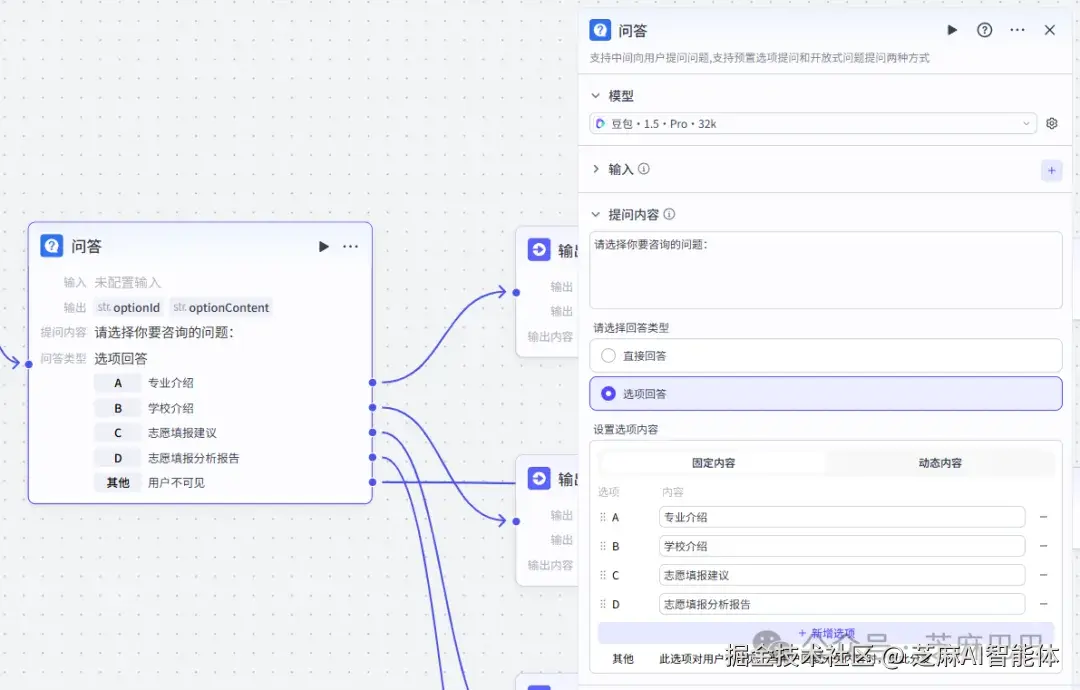Switch to the 固定内容 tab
The height and width of the screenshot is (690, 1080).
[x=713, y=463]
